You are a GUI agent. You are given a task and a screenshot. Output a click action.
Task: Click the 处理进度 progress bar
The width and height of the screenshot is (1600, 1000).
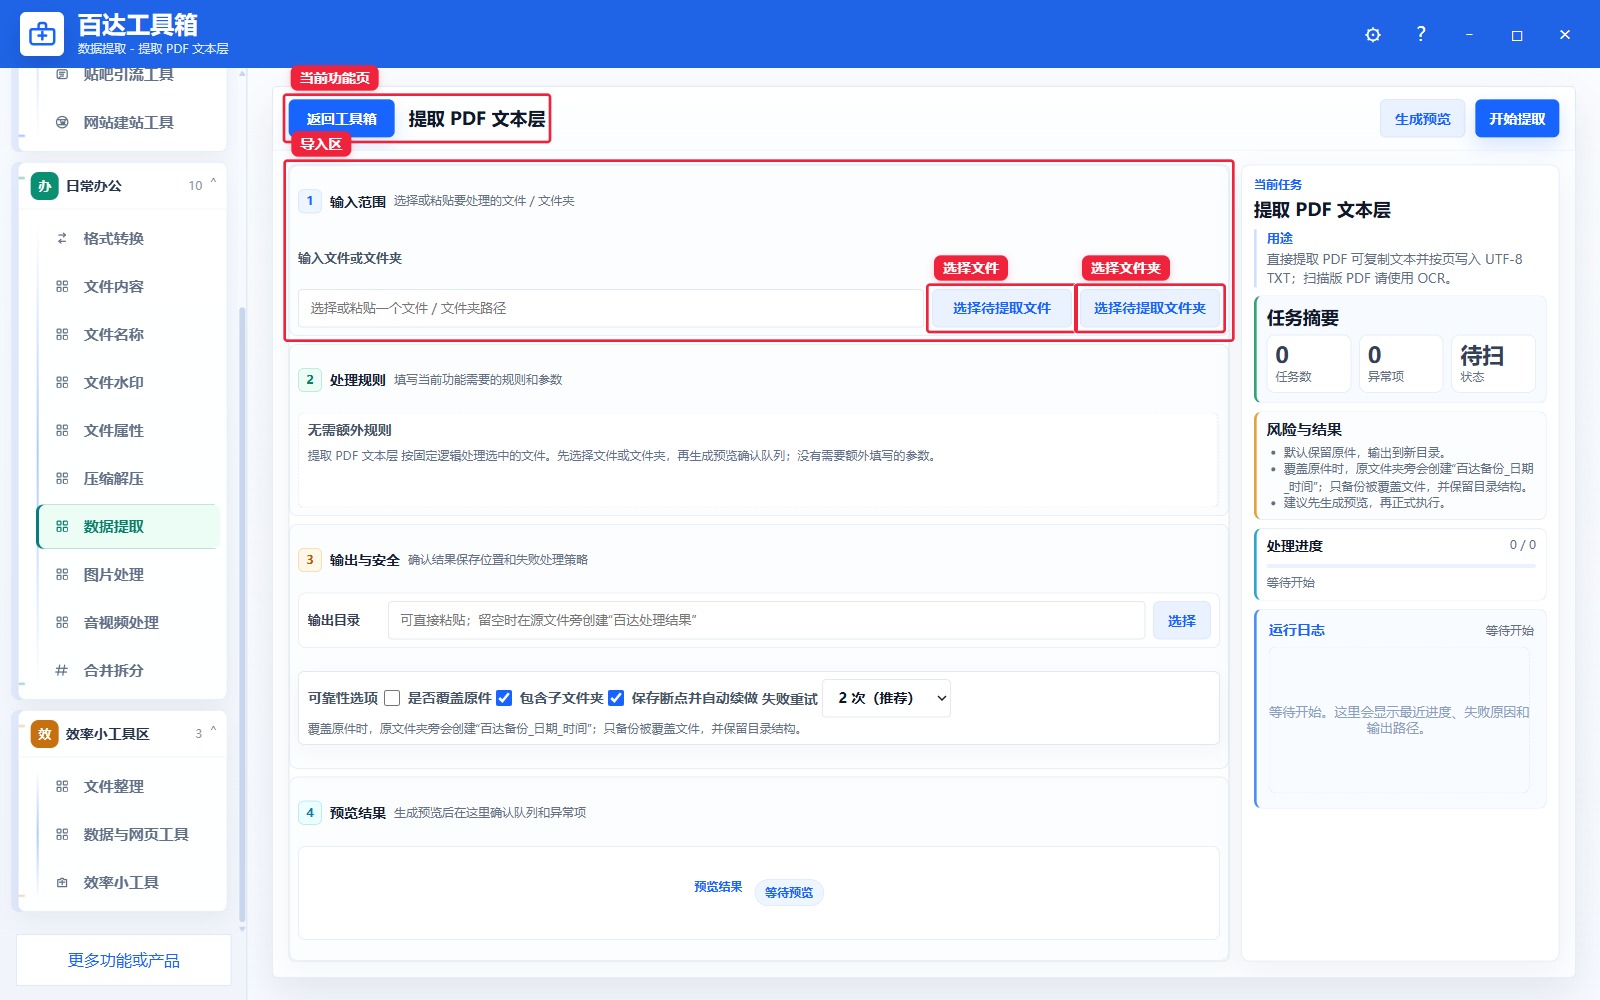click(1400, 566)
